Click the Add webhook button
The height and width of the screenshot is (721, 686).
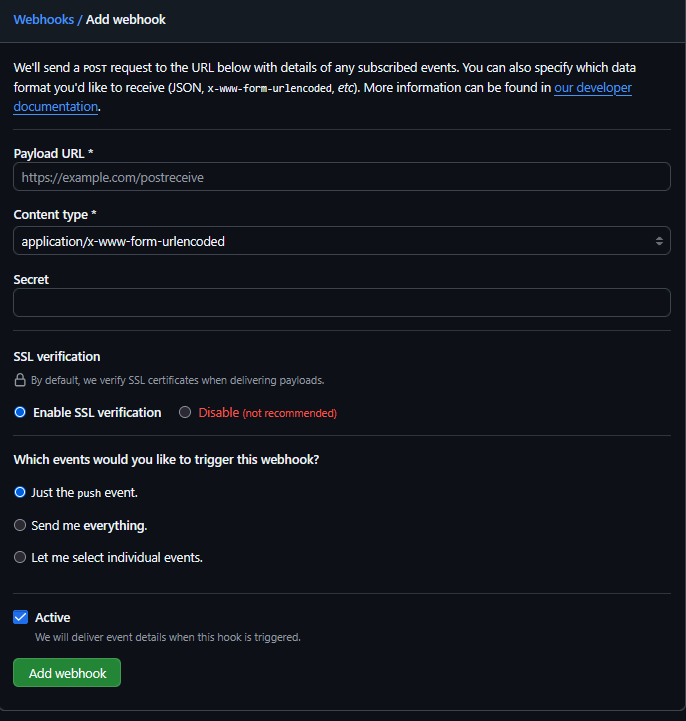67,673
